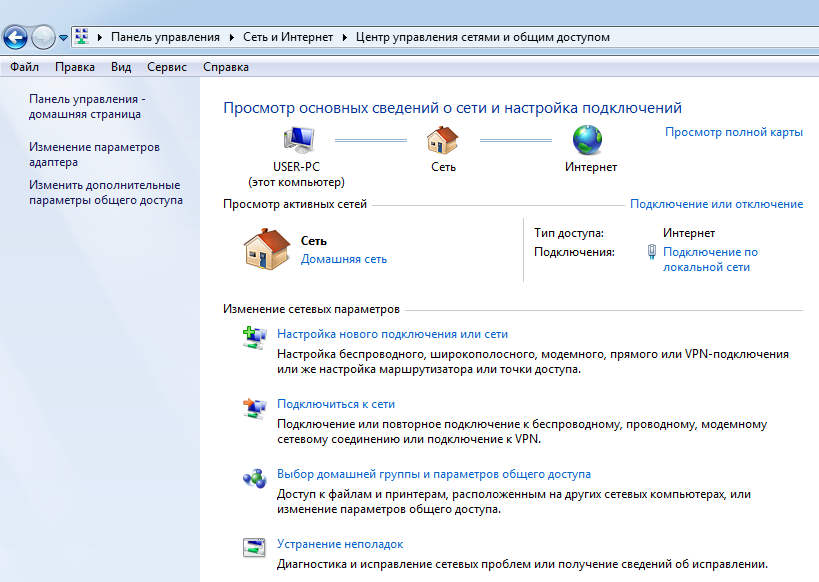Open the recent pages dropdown arrow

point(63,38)
